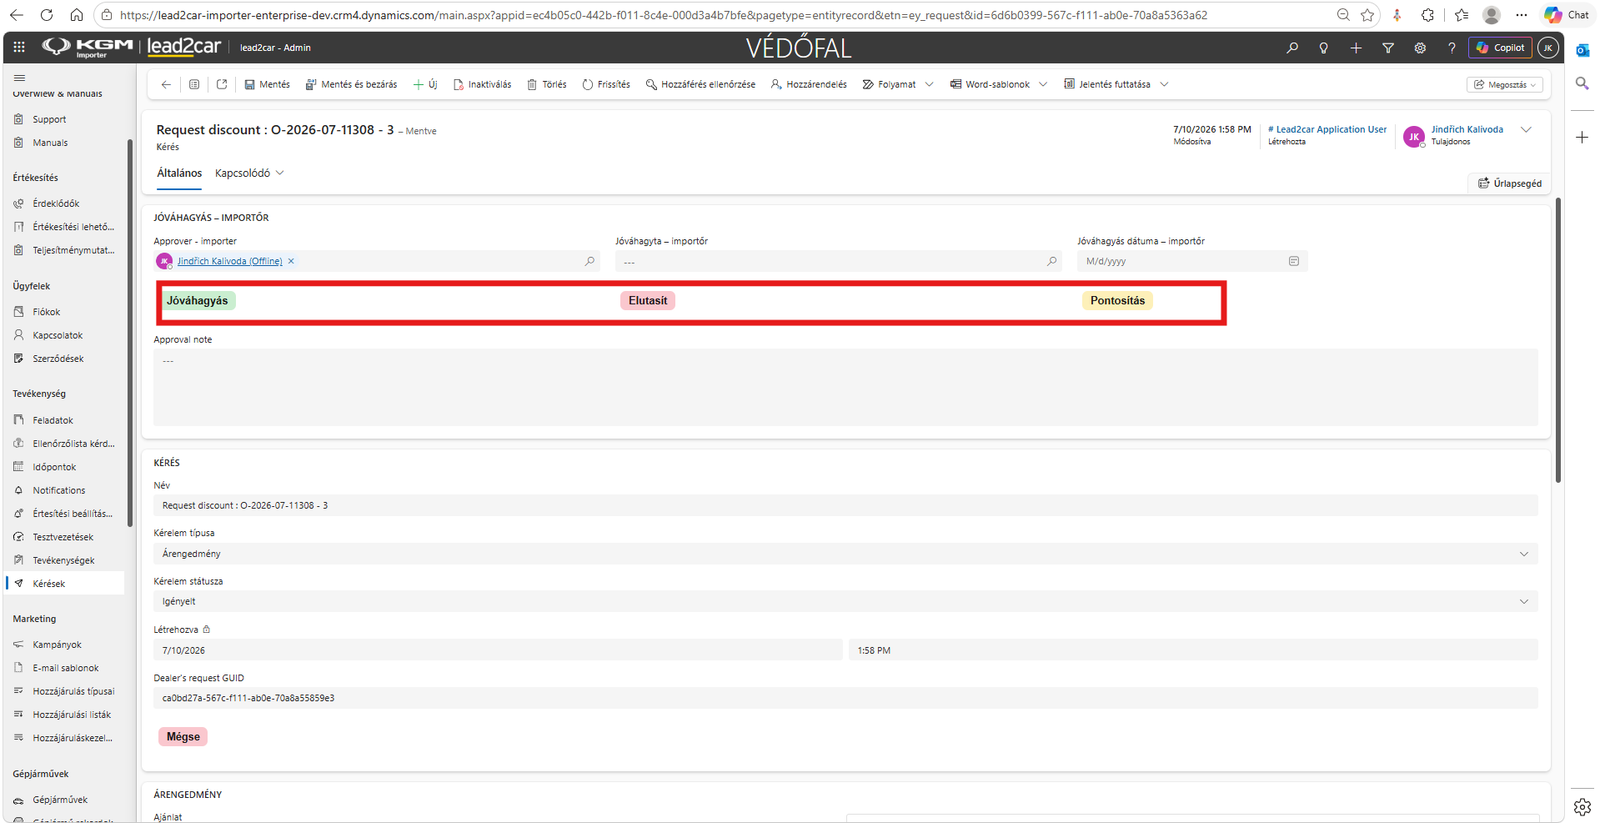Remove approver with the X icon
This screenshot has height=823, width=1600.
click(291, 261)
